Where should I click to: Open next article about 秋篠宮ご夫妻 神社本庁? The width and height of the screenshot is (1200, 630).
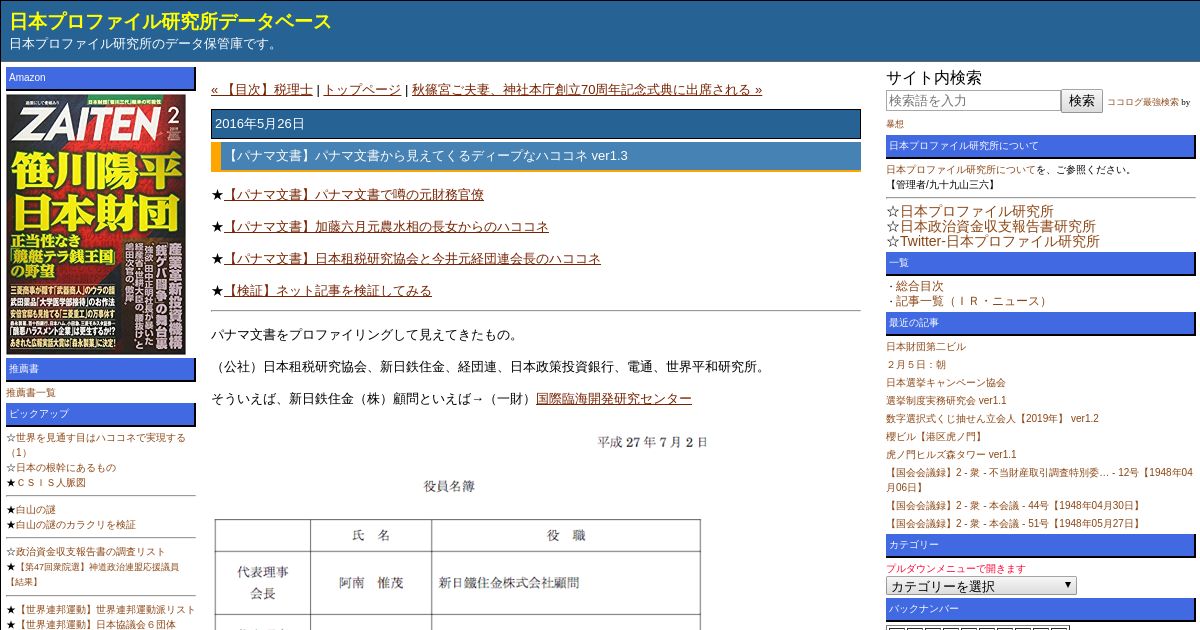click(x=587, y=89)
